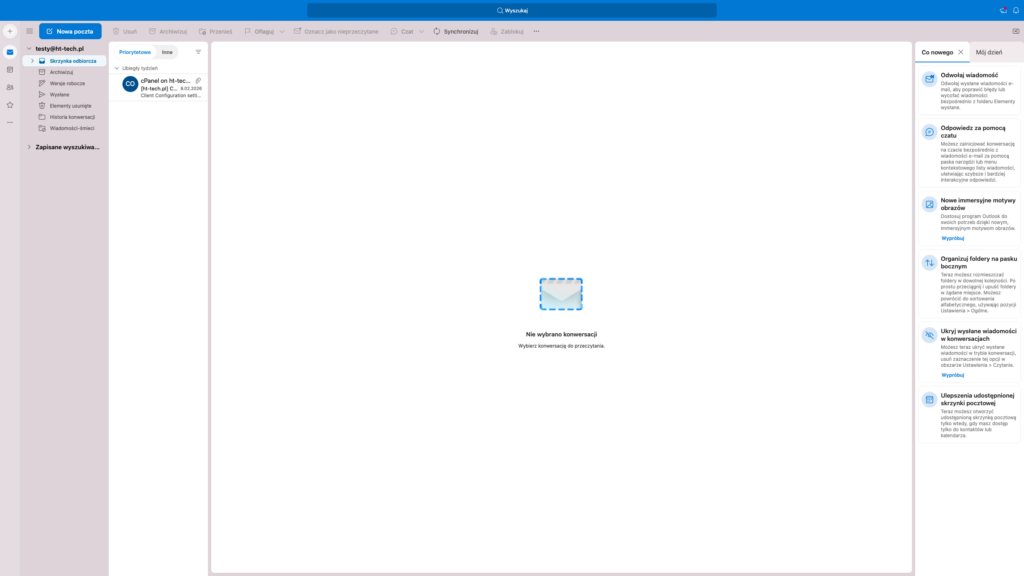Click the Nie wybrano konwersacji text
This screenshot has width=1024, height=576.
click(561, 334)
